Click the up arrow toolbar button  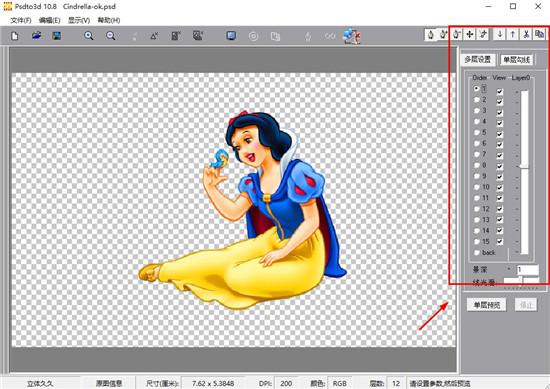(513, 34)
